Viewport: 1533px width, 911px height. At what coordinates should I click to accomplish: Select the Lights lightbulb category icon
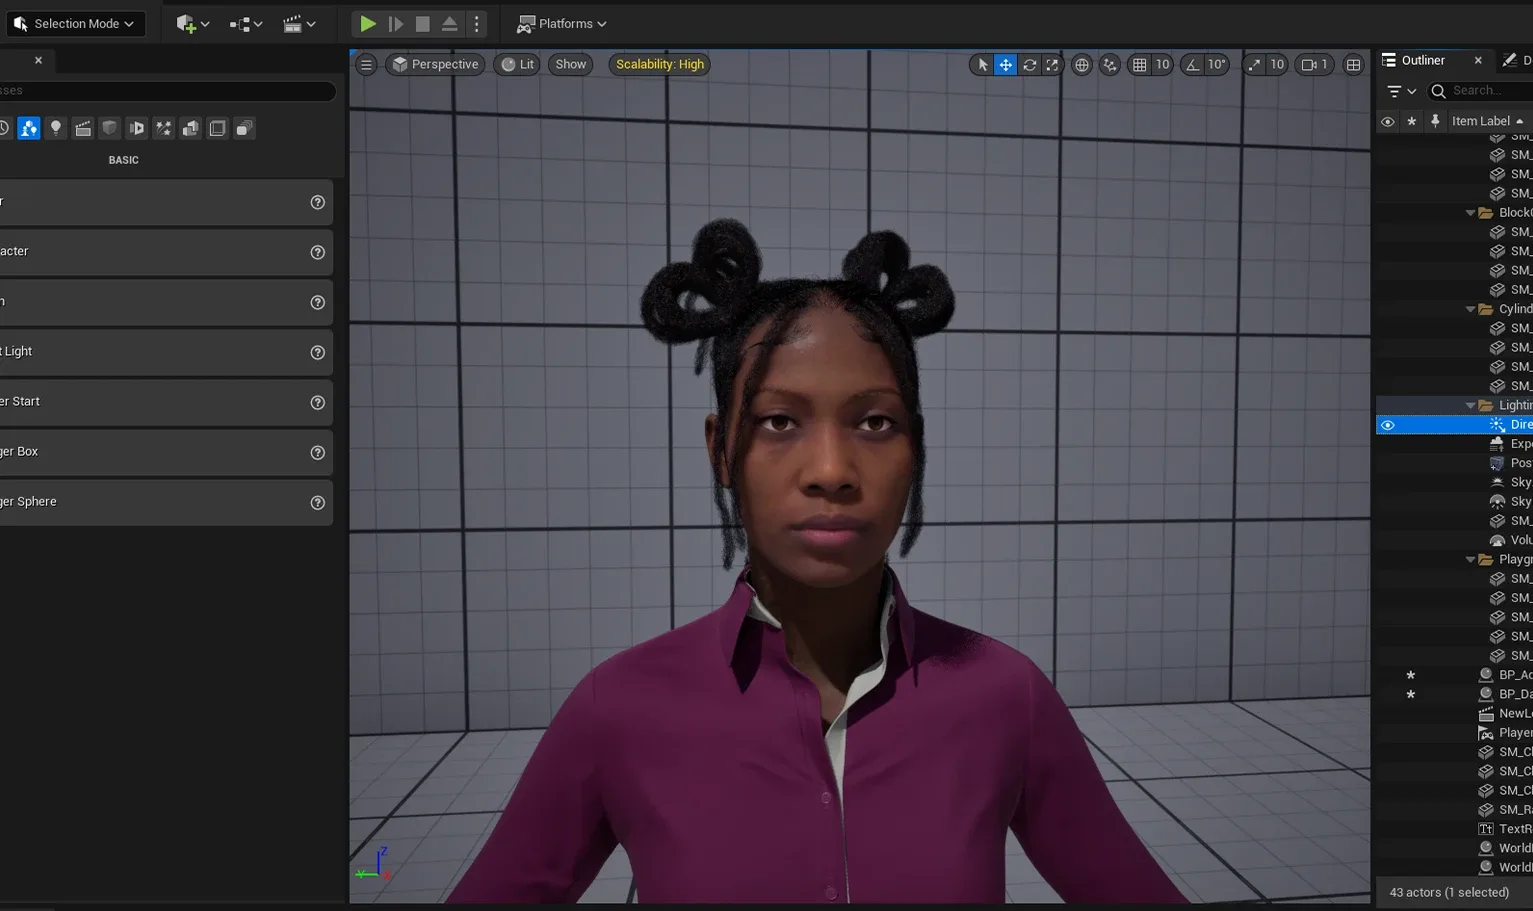(x=56, y=128)
